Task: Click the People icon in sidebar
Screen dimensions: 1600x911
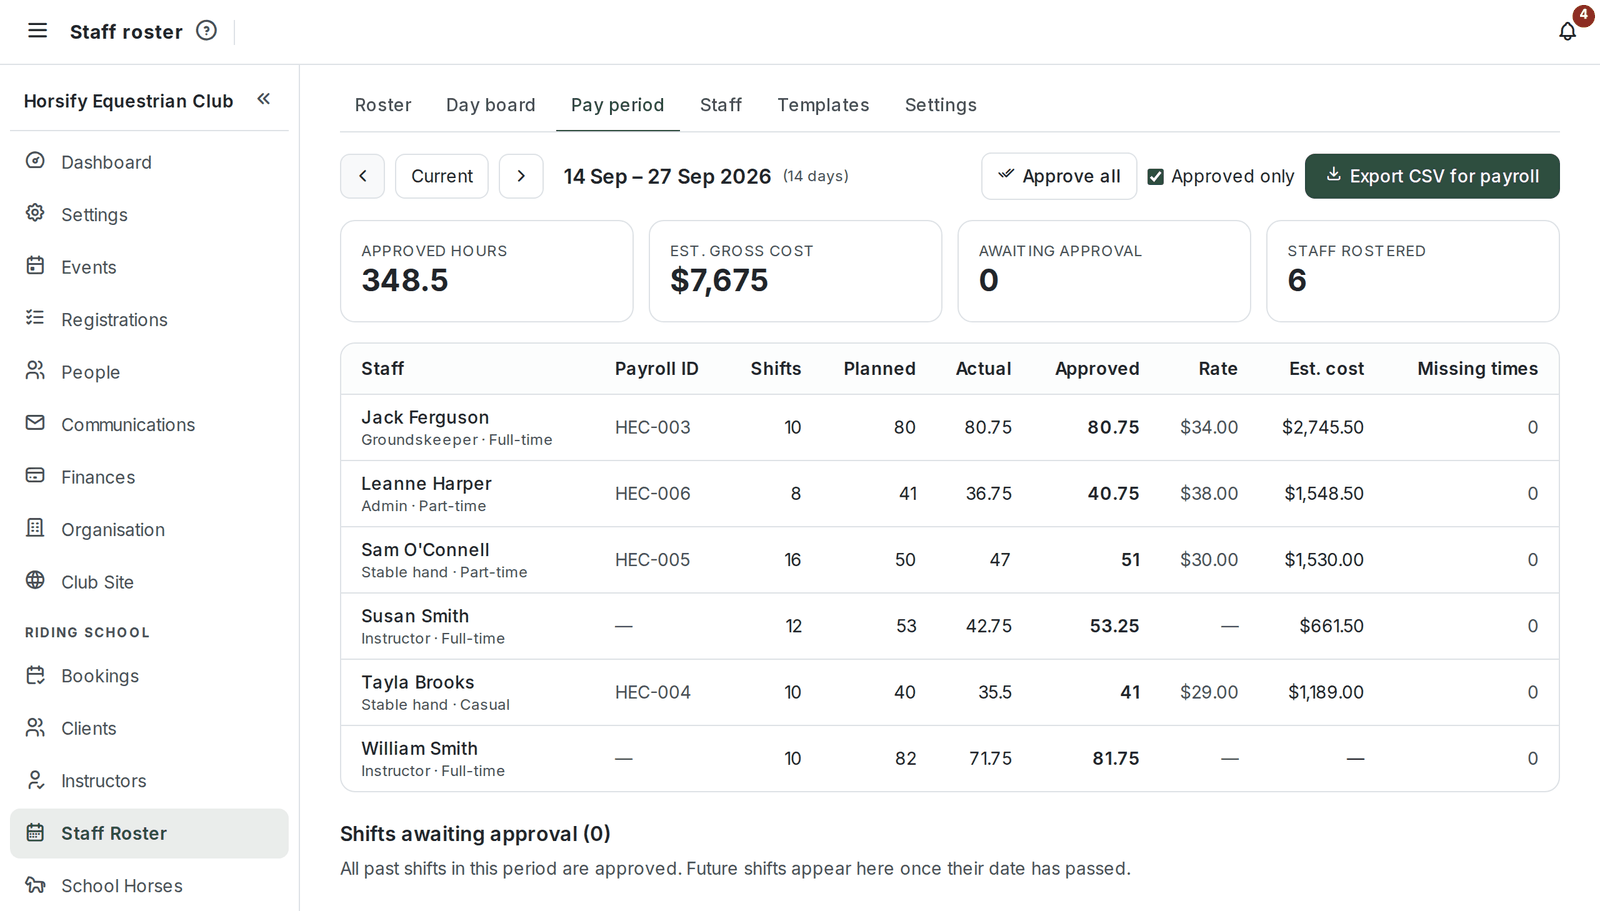Action: [x=35, y=371]
